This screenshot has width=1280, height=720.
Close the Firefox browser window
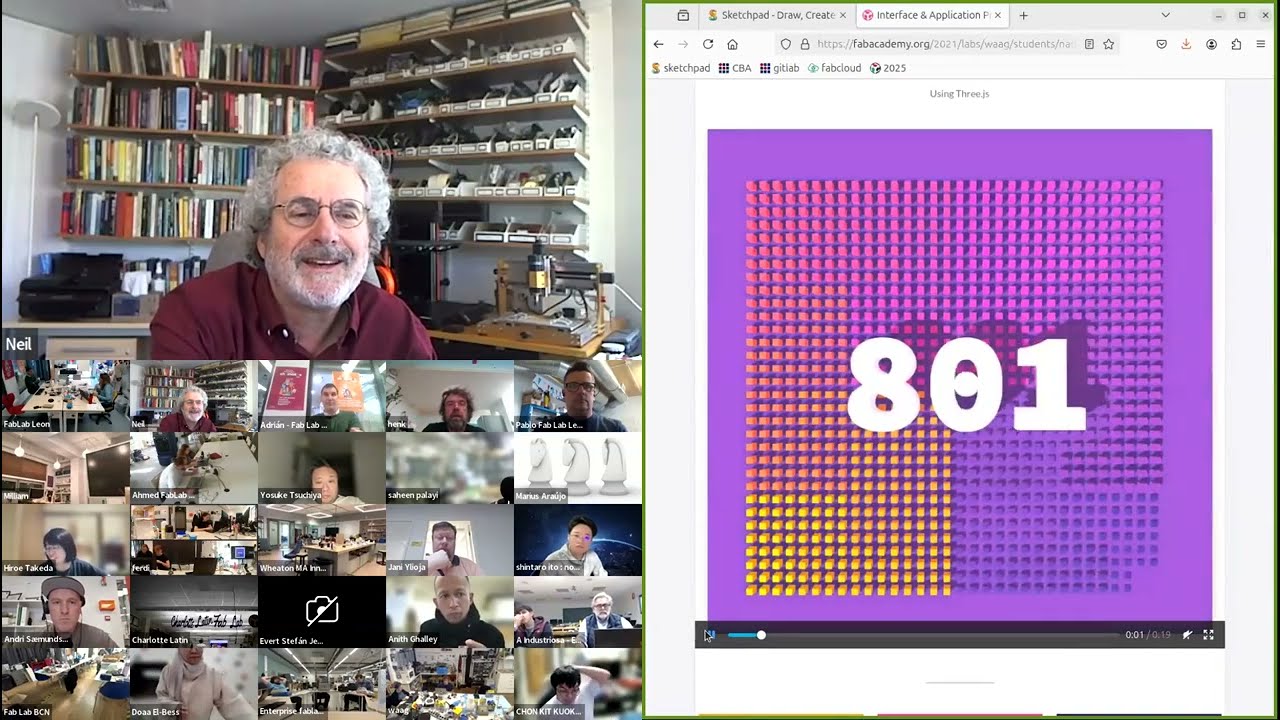click(1264, 15)
